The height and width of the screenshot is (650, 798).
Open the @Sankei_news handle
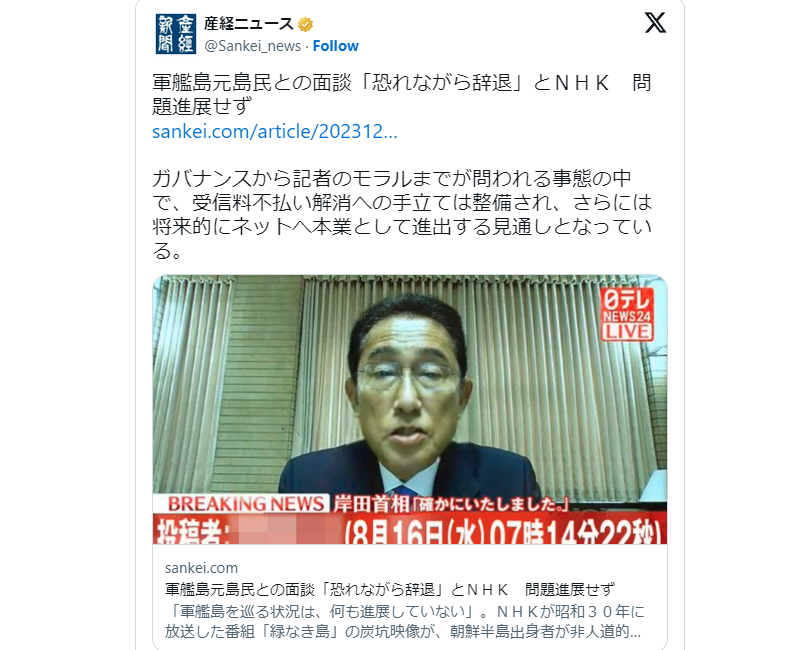click(252, 46)
